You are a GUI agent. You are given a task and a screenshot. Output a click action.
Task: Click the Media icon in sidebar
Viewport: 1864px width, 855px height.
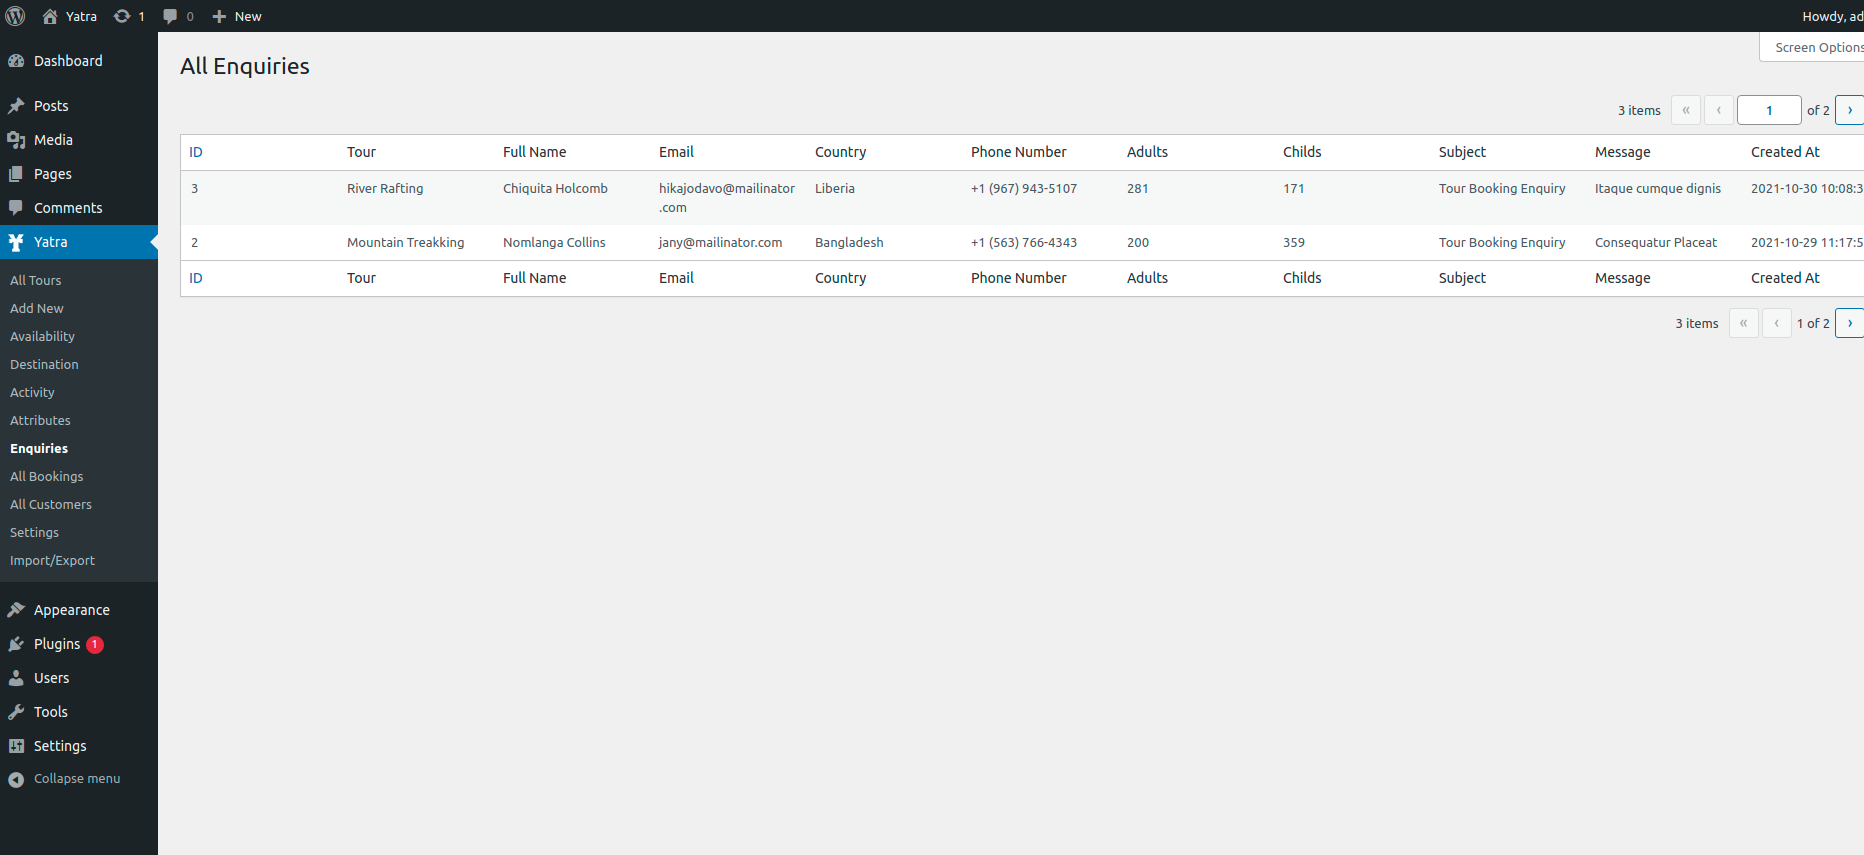16,140
